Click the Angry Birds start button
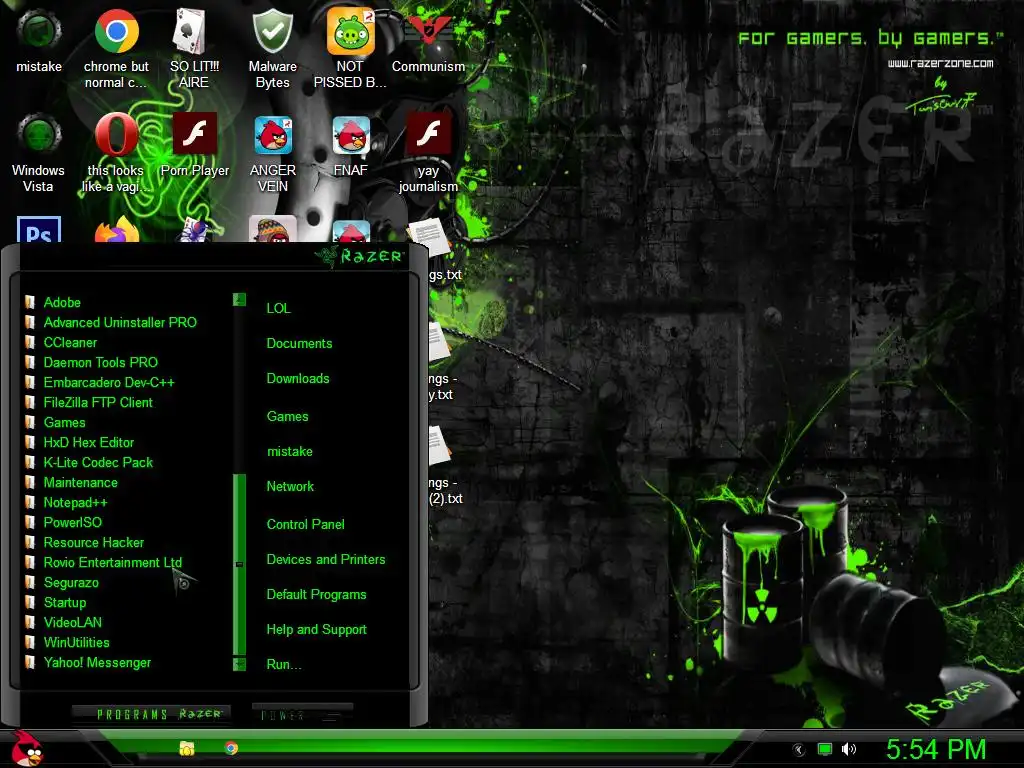The image size is (1024, 768). click(27, 748)
